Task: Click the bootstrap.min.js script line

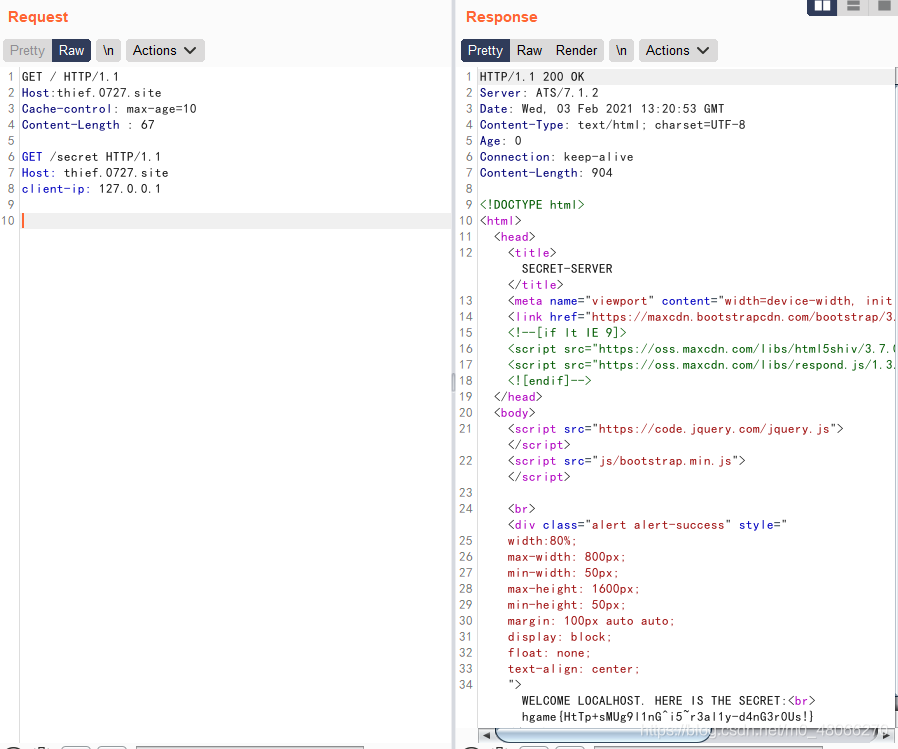Action: (x=627, y=461)
